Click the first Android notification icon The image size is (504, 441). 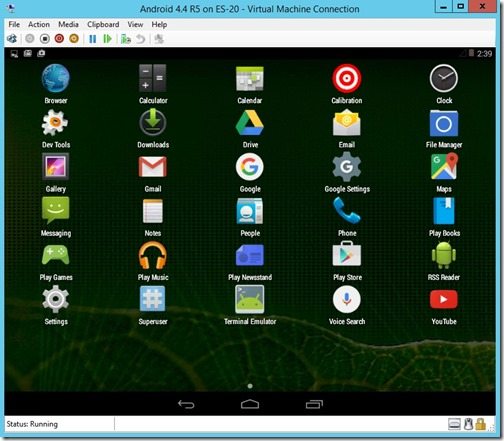(x=14, y=53)
